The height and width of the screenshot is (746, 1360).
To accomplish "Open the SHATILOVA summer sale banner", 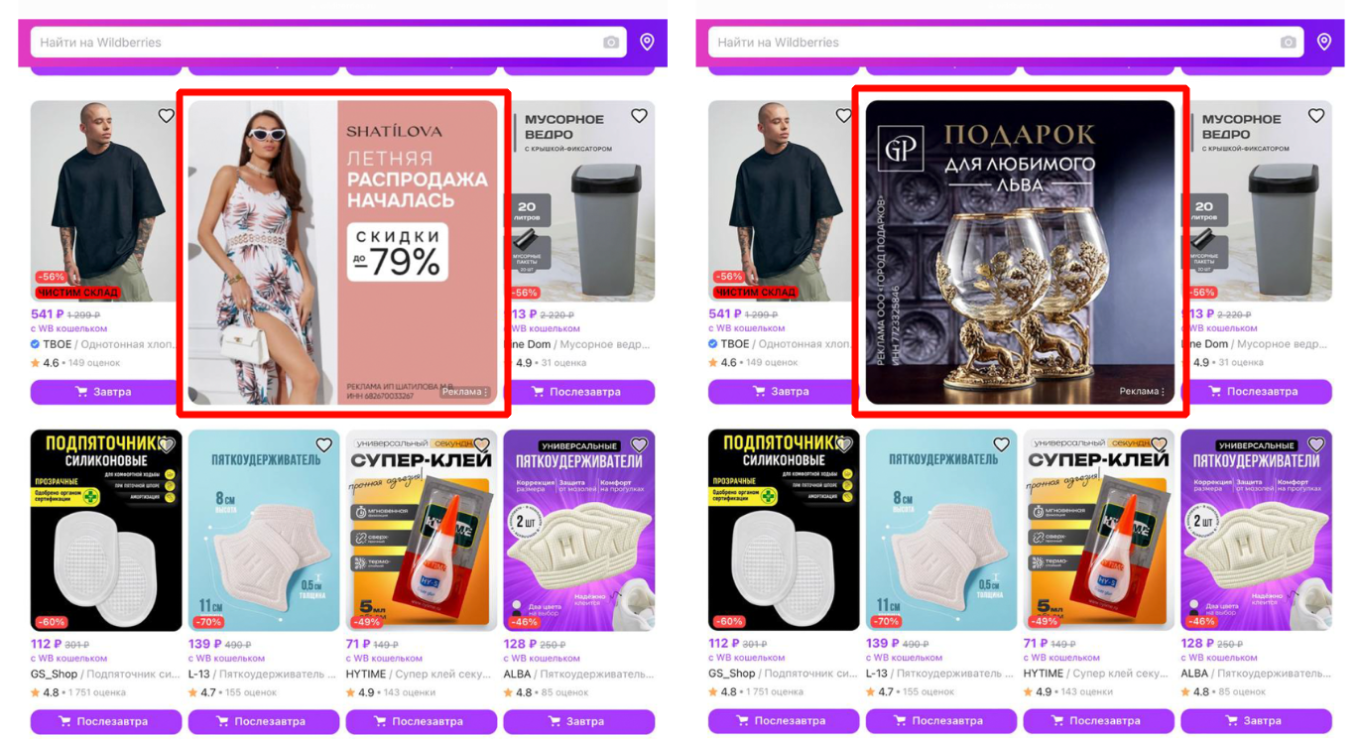I will (343, 252).
